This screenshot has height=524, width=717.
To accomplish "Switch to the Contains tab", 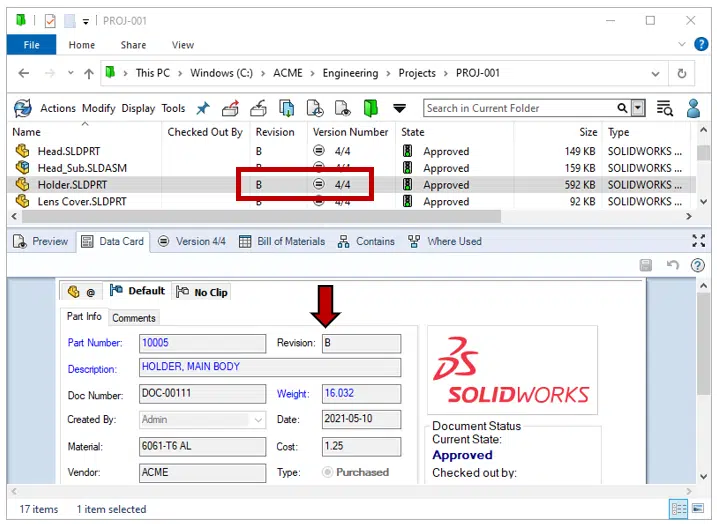I will pos(366,241).
